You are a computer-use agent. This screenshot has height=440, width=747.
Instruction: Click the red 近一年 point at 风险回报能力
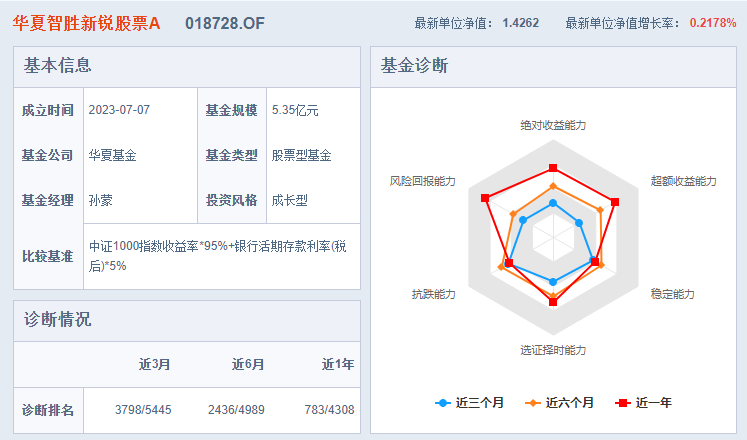(486, 197)
